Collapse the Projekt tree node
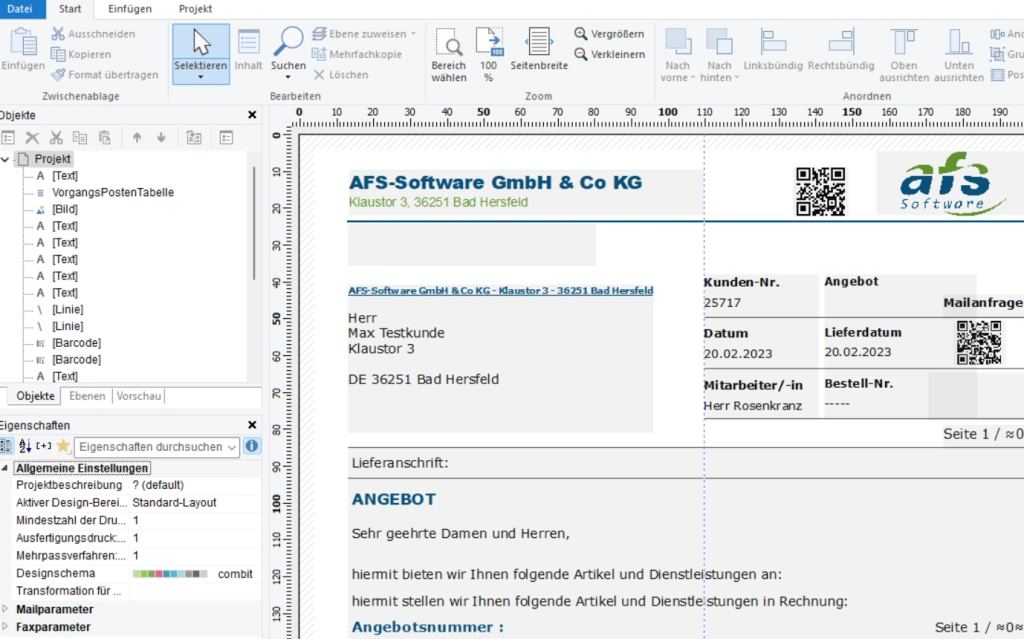The height and width of the screenshot is (639, 1024). (x=5, y=159)
